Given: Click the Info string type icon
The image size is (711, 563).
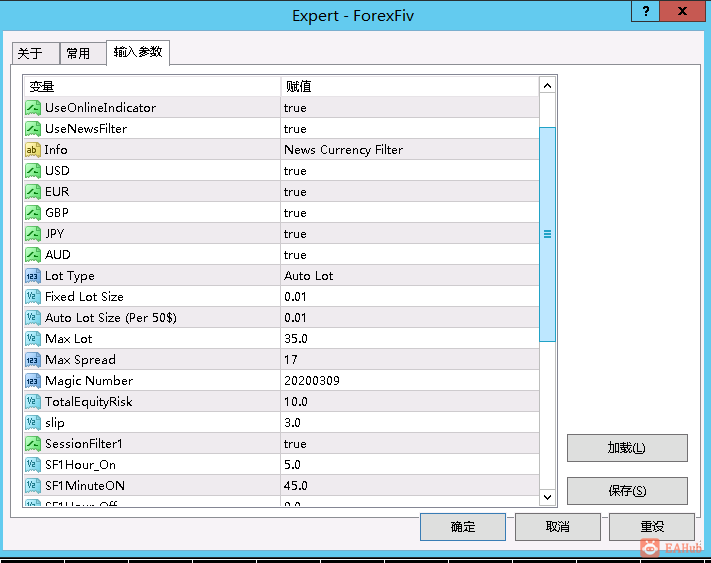Looking at the screenshot, I should click(33, 150).
